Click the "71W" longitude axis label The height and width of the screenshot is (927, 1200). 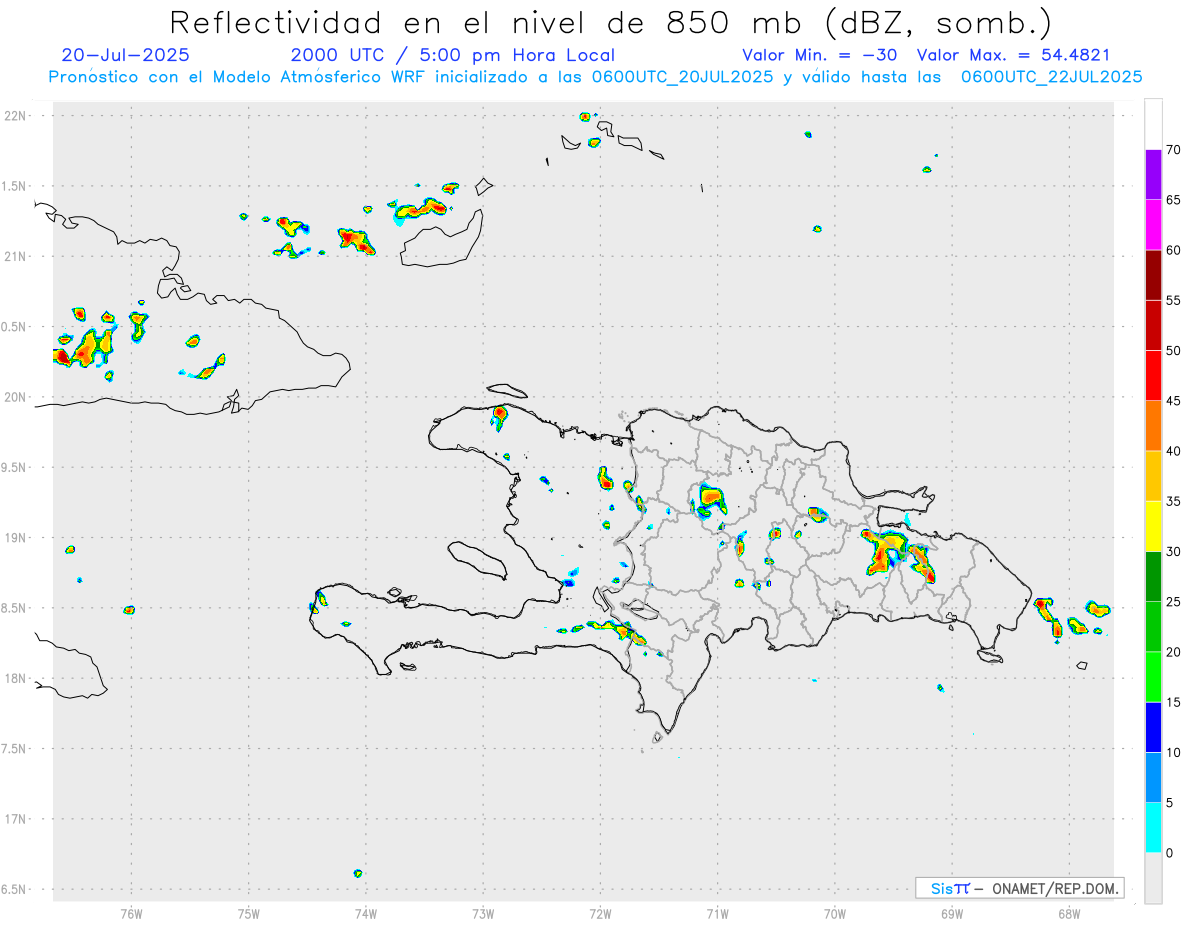[x=717, y=913]
